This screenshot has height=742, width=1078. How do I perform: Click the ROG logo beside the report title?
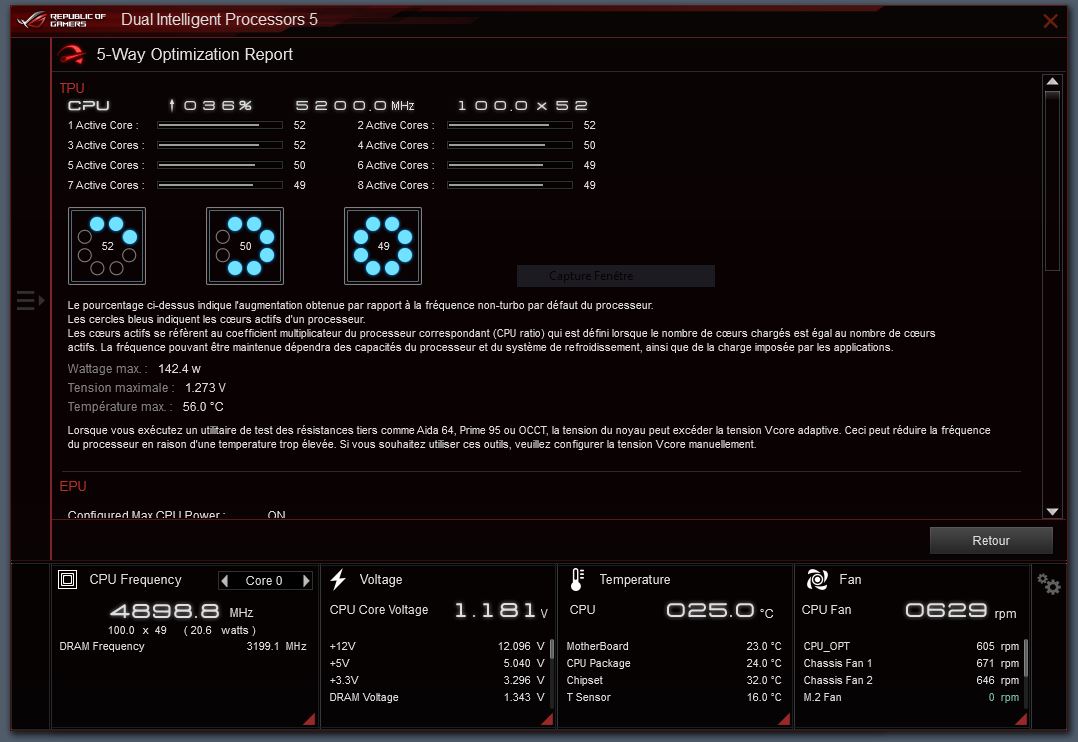coord(71,54)
